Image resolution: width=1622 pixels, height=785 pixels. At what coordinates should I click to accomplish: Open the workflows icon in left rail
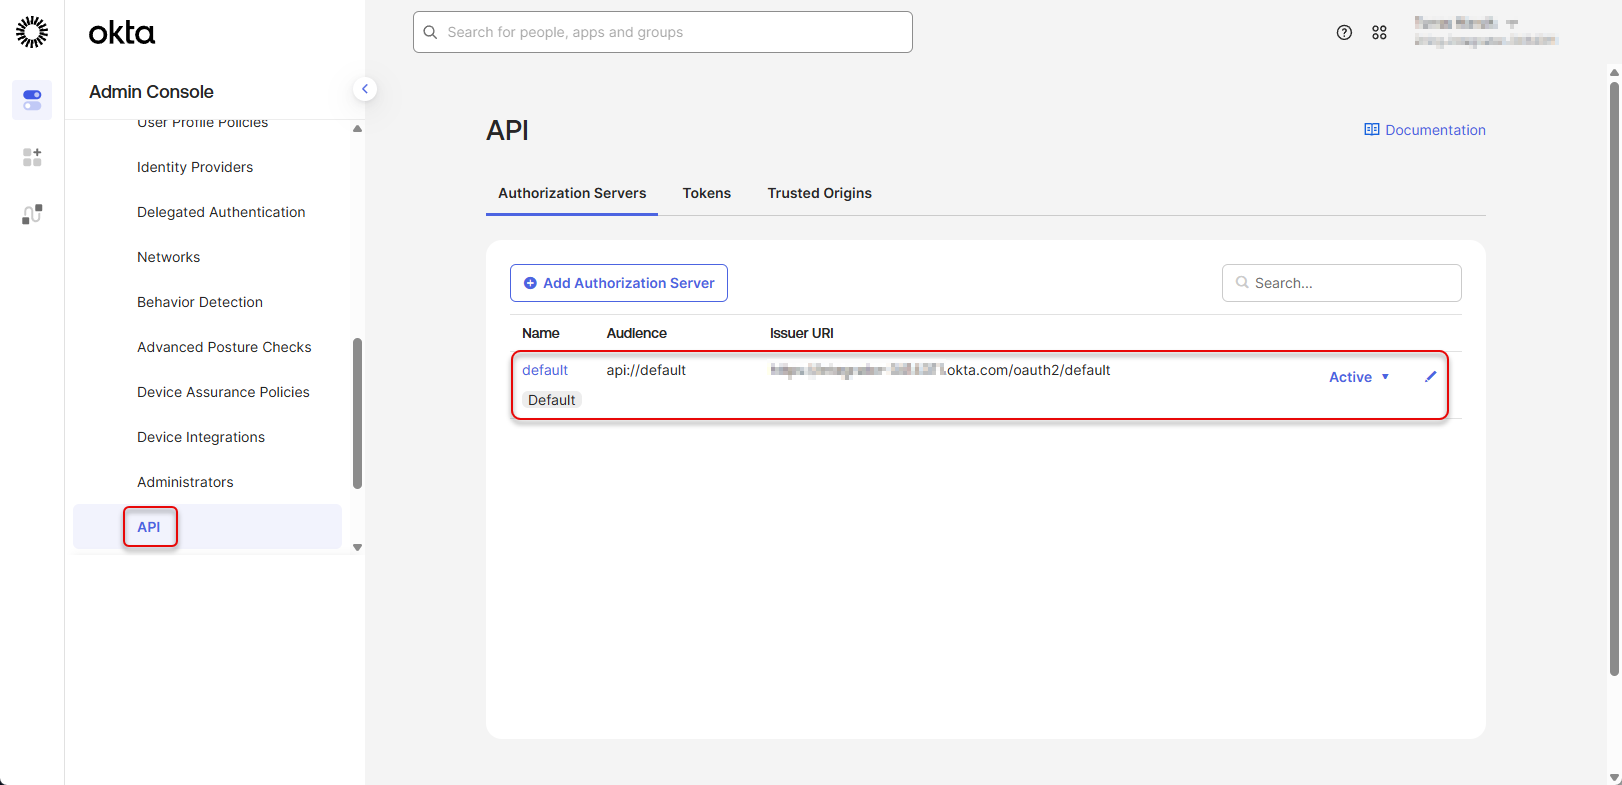(32, 214)
